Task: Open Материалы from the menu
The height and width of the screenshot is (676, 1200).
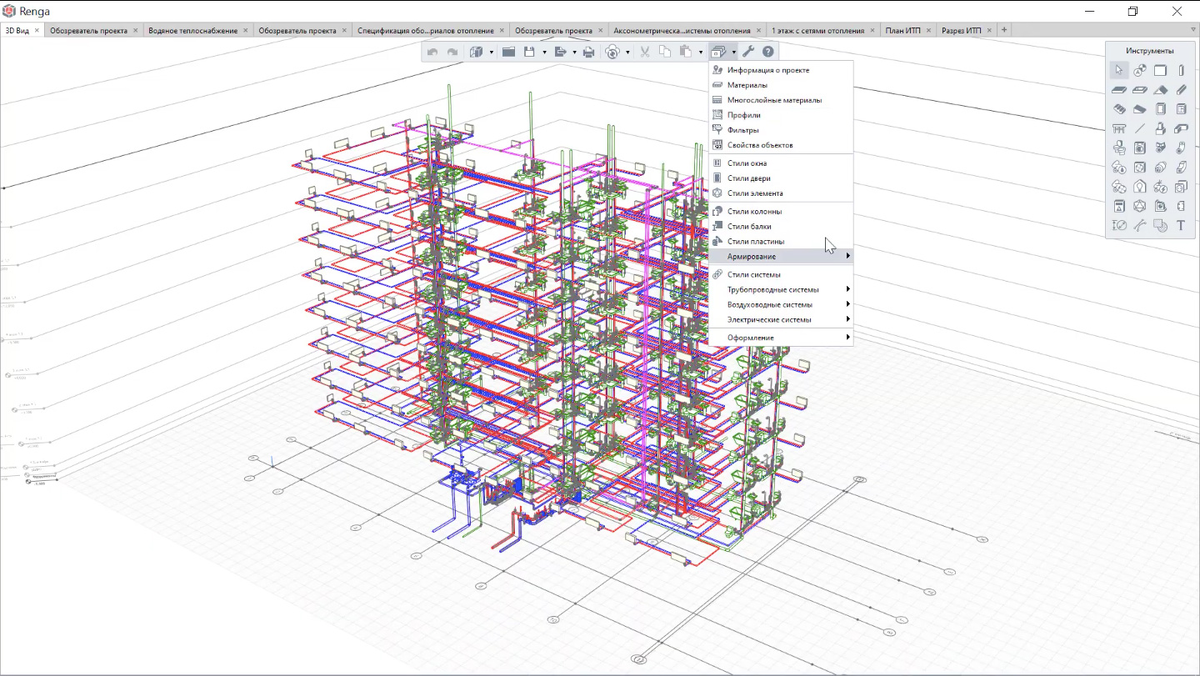Action: click(747, 85)
